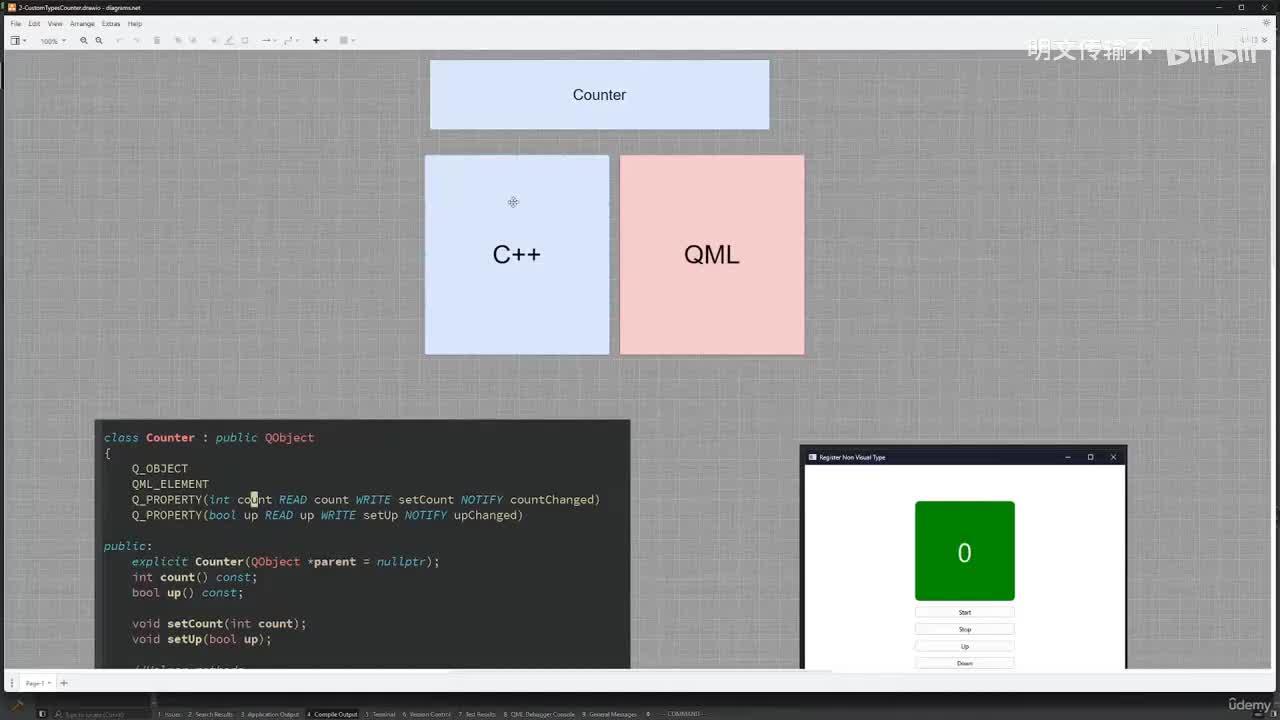The height and width of the screenshot is (720, 1280).
Task: Open the Page-1 tab
Action: (36, 683)
